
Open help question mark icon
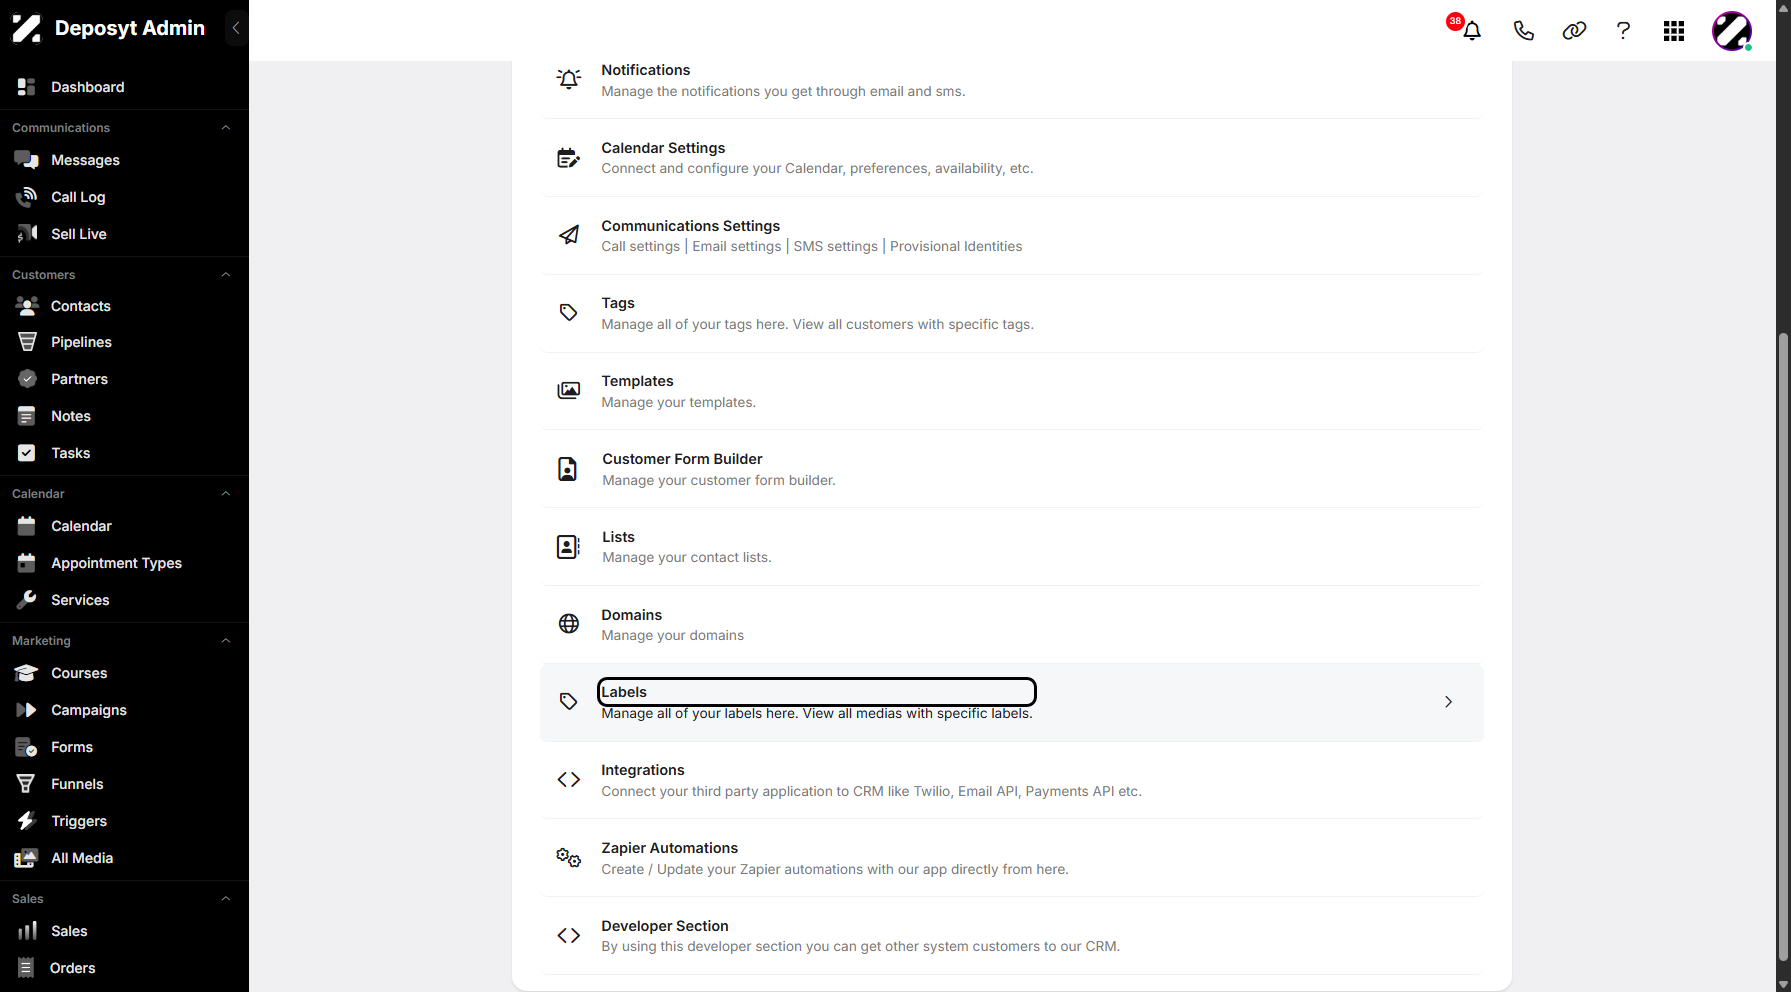point(1623,31)
